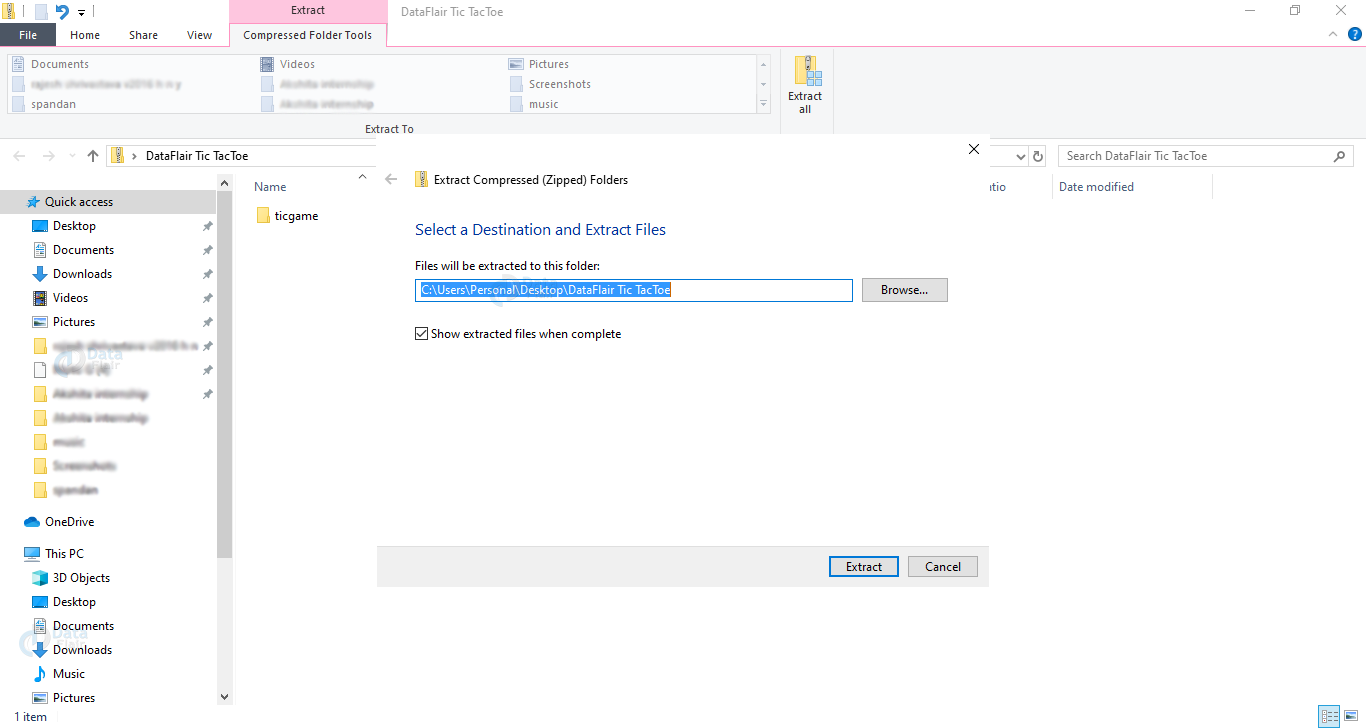Click the DataFlair Tic TacToe breadcrumb

197,156
